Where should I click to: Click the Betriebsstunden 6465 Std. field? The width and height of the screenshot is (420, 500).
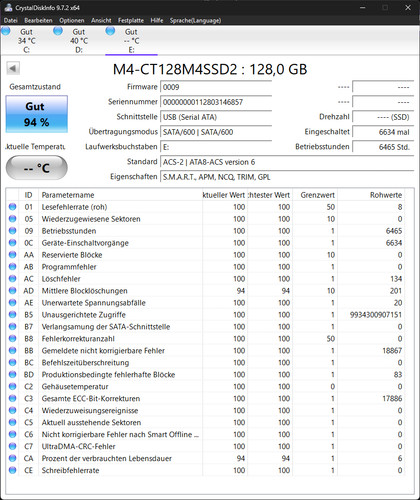pos(383,147)
